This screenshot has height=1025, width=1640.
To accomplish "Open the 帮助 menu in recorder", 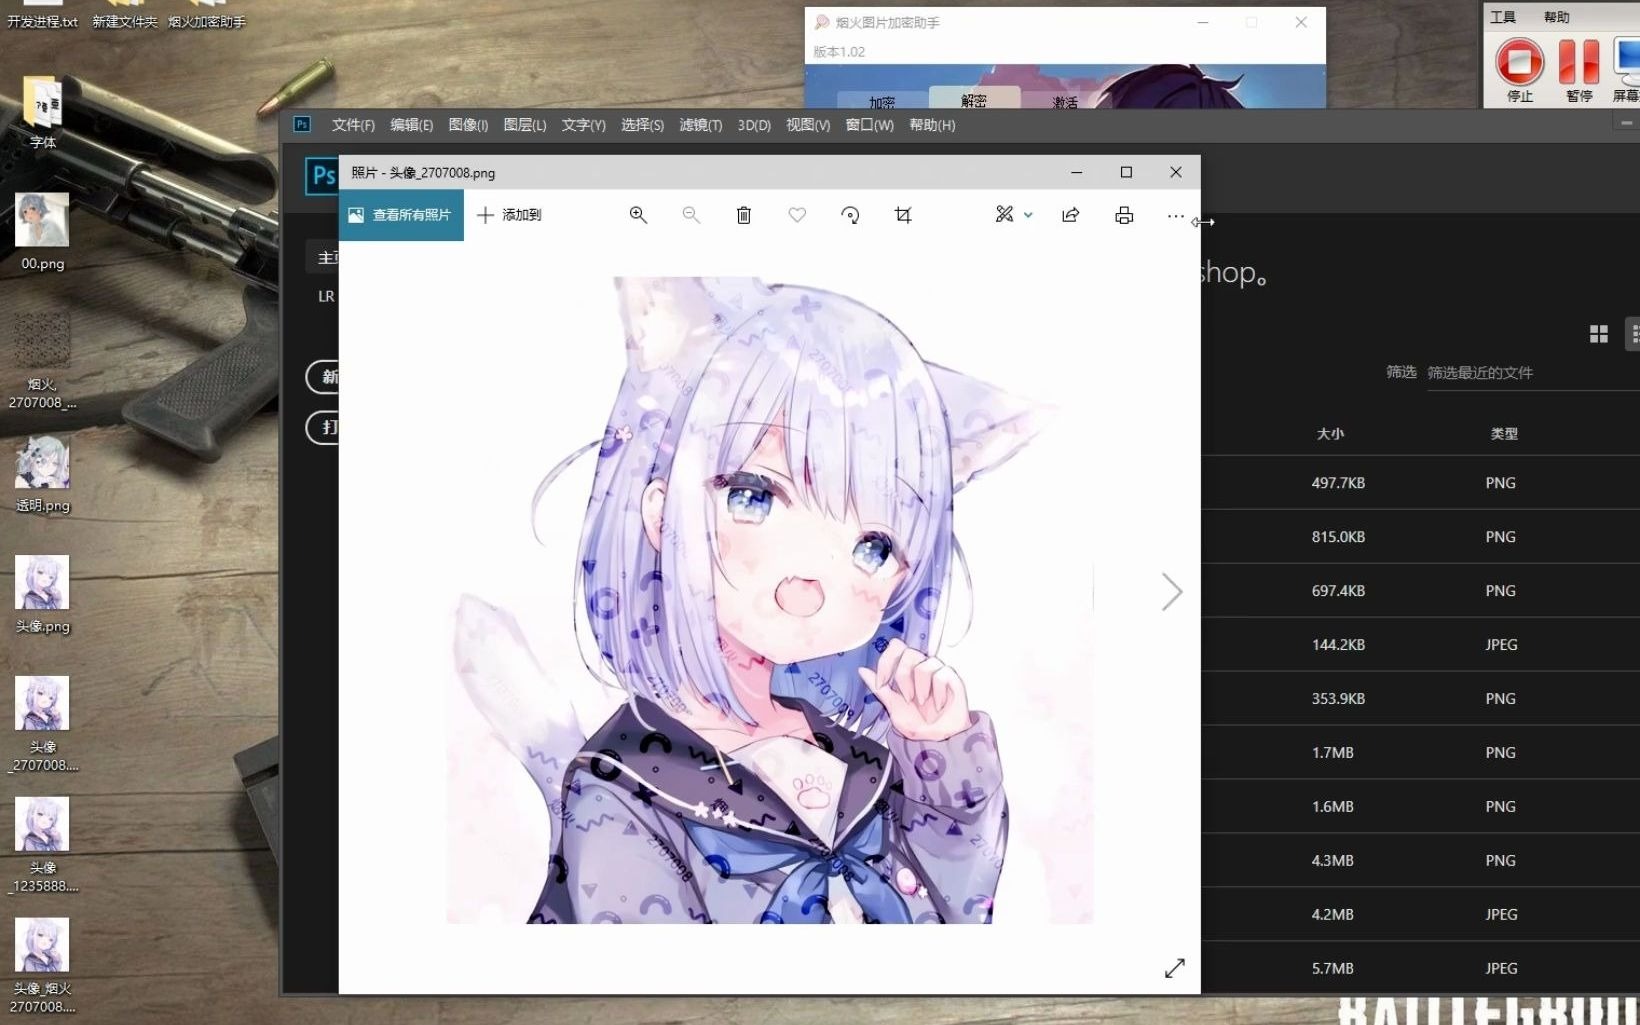I will 1556,17.
